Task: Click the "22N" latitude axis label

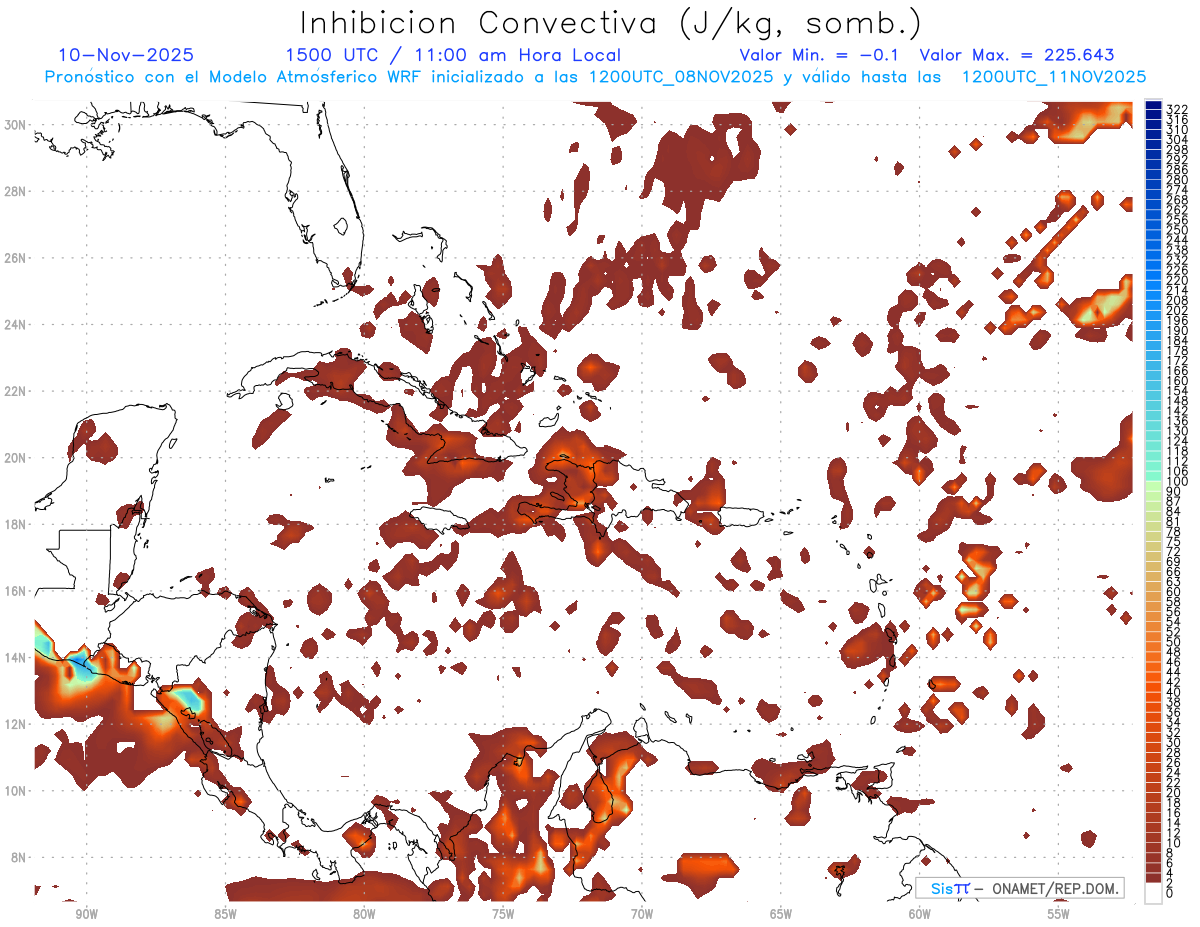Action: (15, 391)
